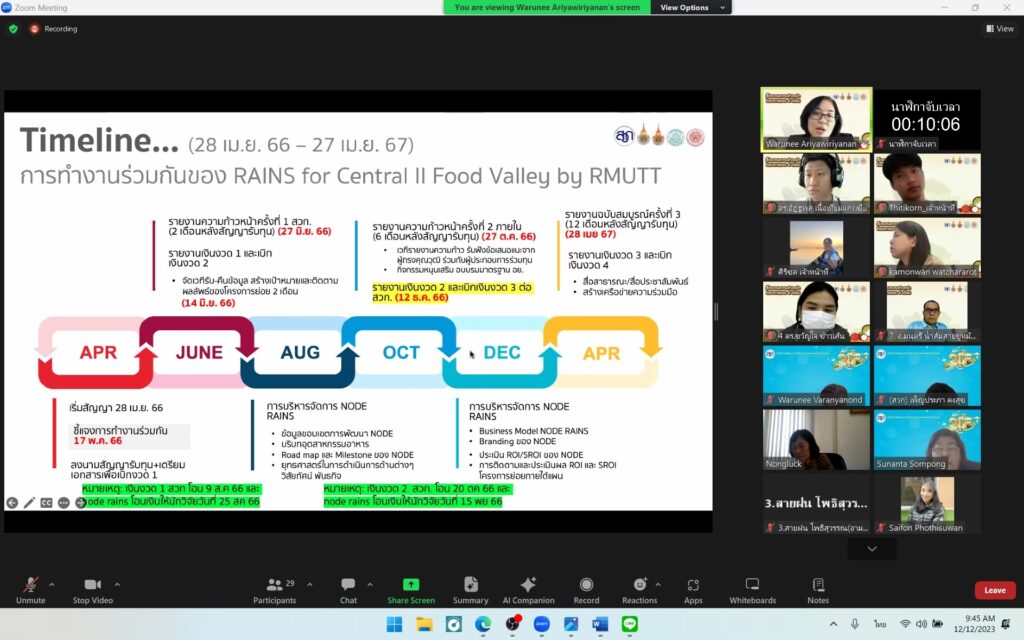The image size is (1024, 640).
Task: Open the LINE app in the taskbar
Action: [629, 624]
